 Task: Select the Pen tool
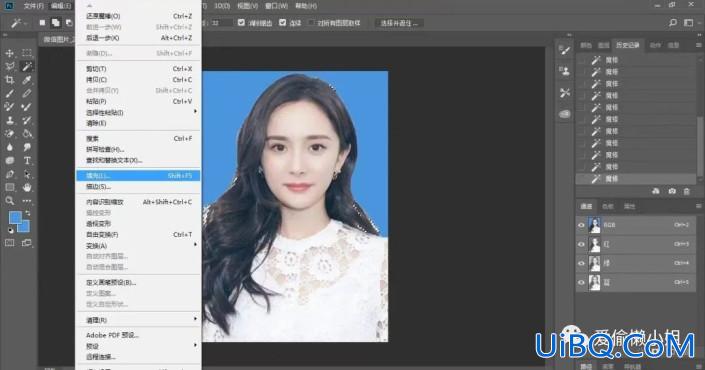pyautogui.click(x=9, y=174)
